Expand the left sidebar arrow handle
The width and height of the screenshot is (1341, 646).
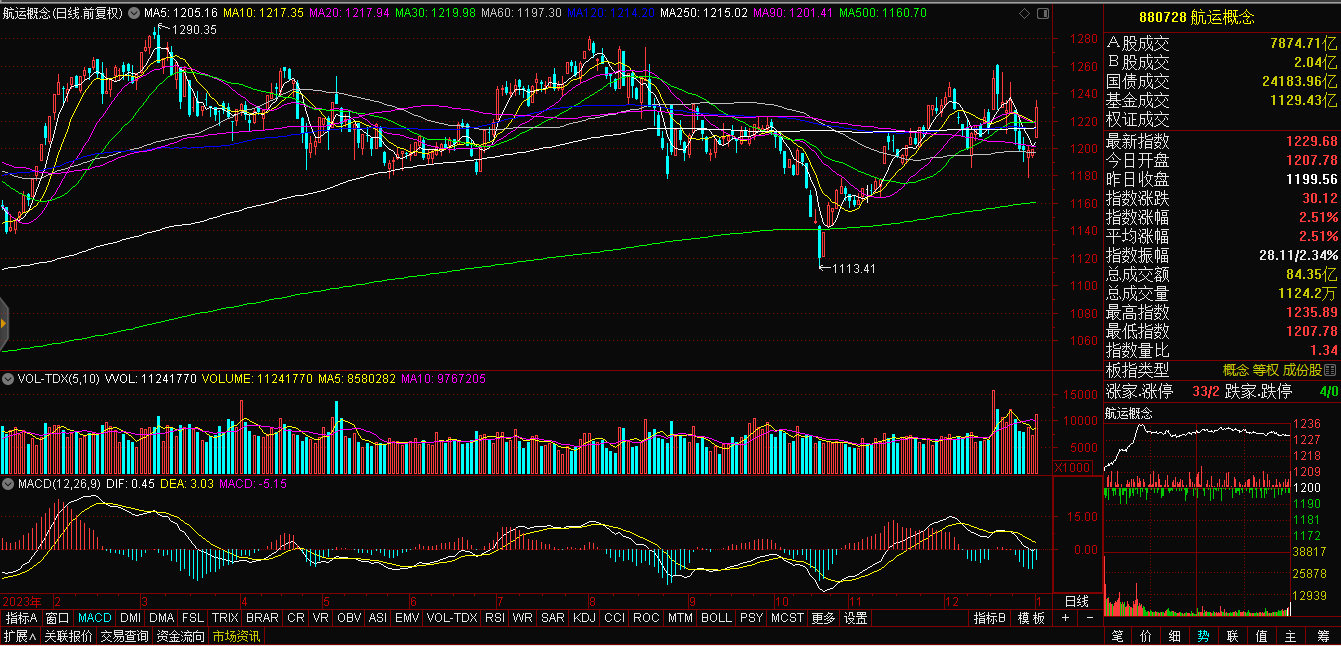tap(4, 323)
